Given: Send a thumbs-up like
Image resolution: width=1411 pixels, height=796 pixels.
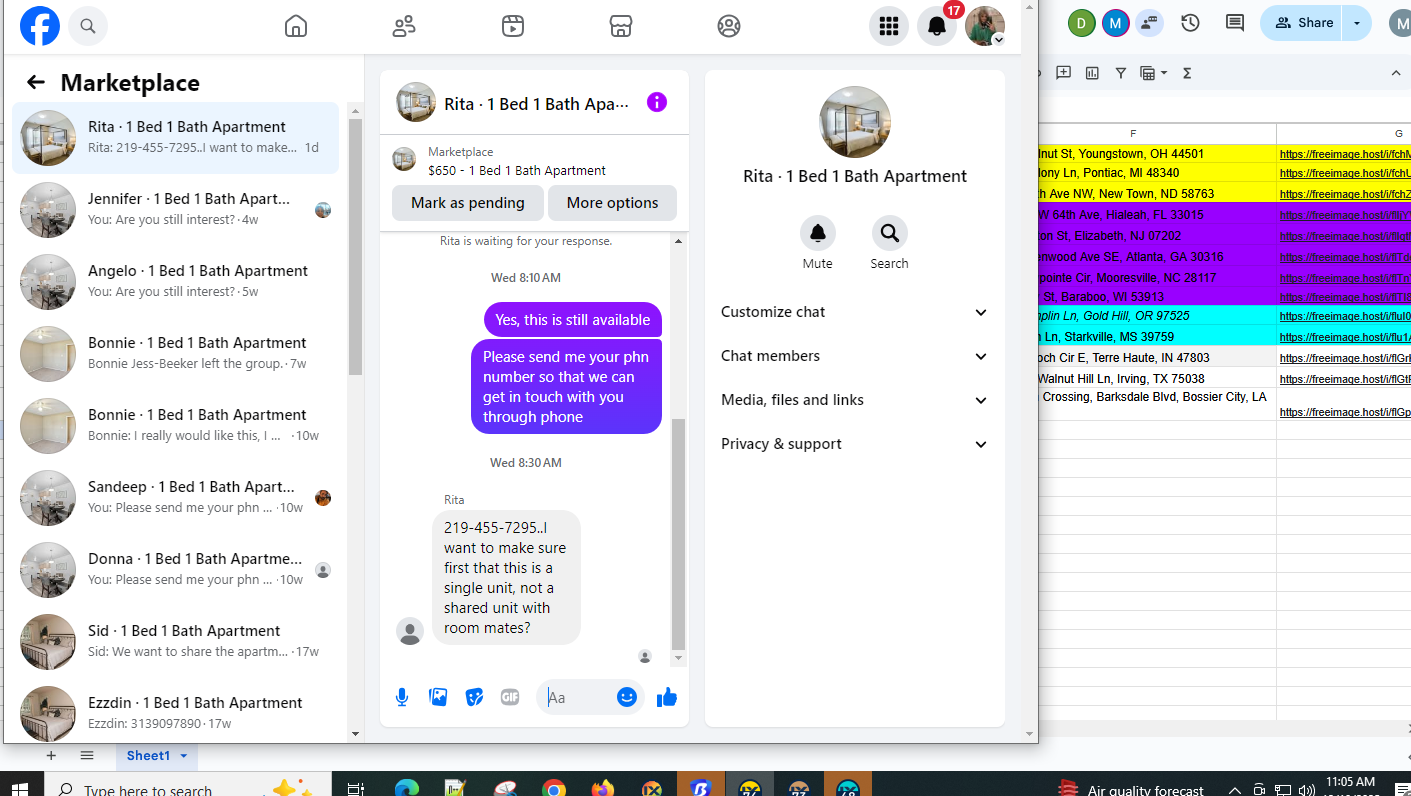Looking at the screenshot, I should click(667, 697).
